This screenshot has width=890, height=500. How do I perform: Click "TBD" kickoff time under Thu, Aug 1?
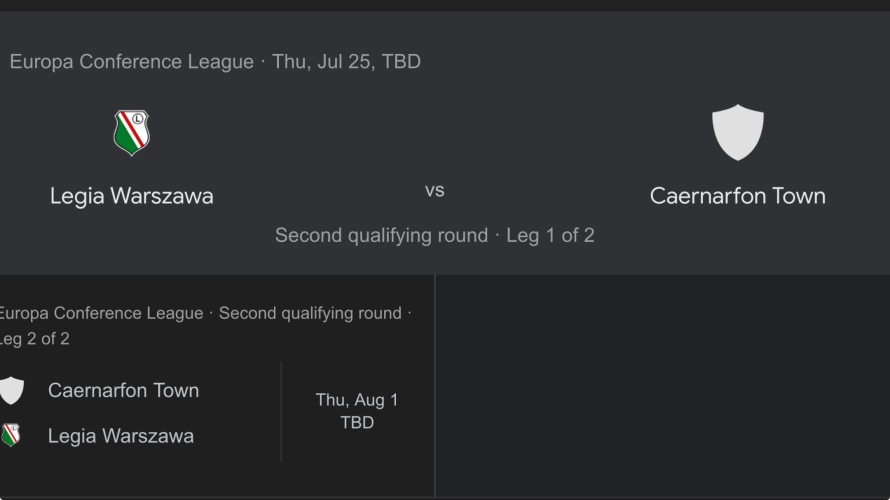click(x=357, y=423)
